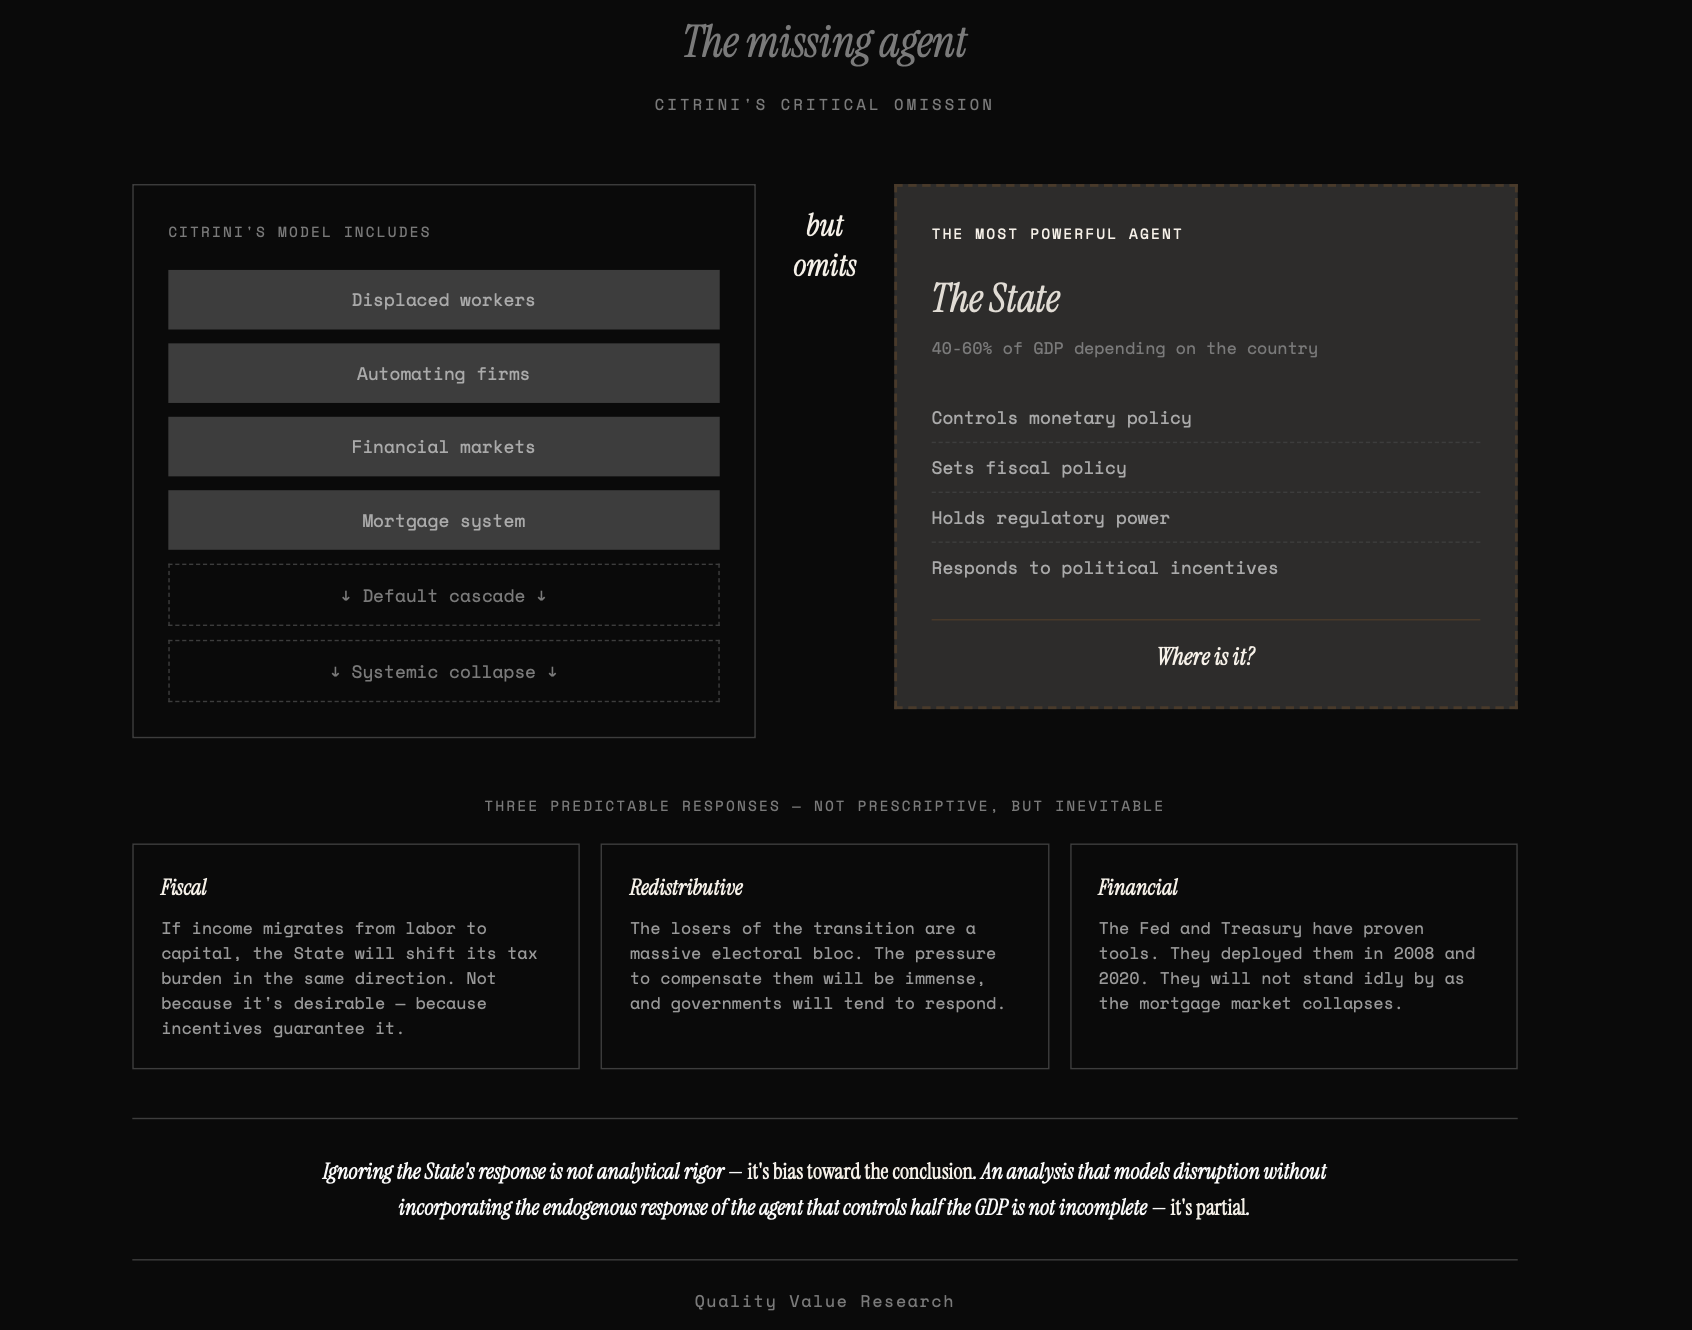Select the "Displaced workers" box
The image size is (1692, 1330).
tap(443, 300)
